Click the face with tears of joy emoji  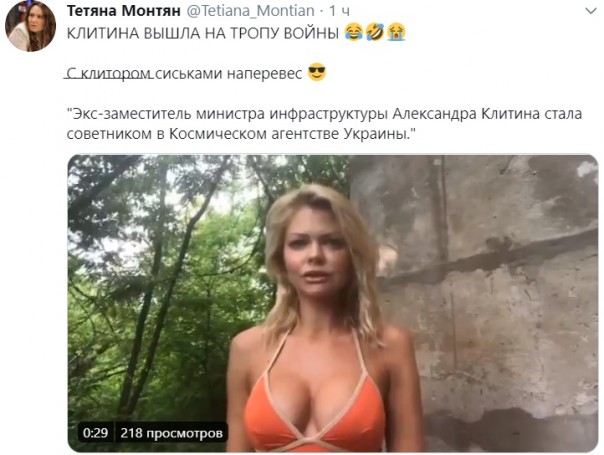(x=353, y=32)
